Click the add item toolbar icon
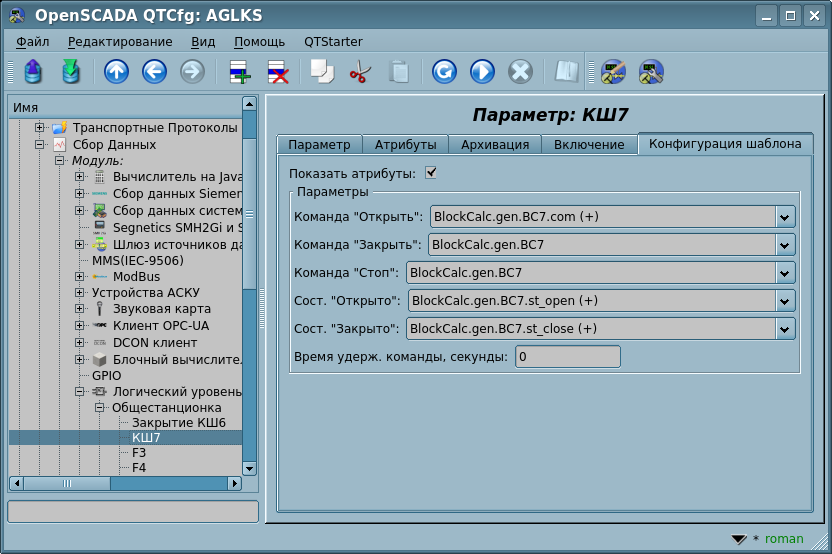This screenshot has width=832, height=554. pos(239,72)
